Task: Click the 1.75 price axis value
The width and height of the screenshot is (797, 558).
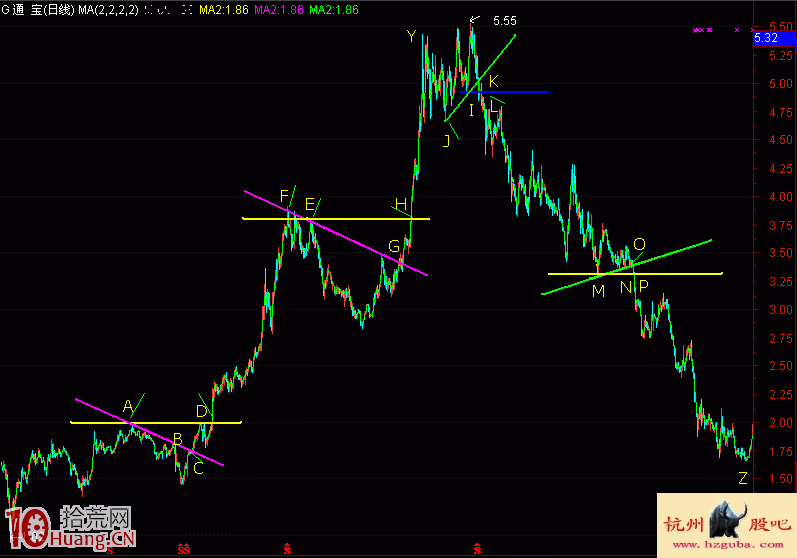Action: [781, 451]
